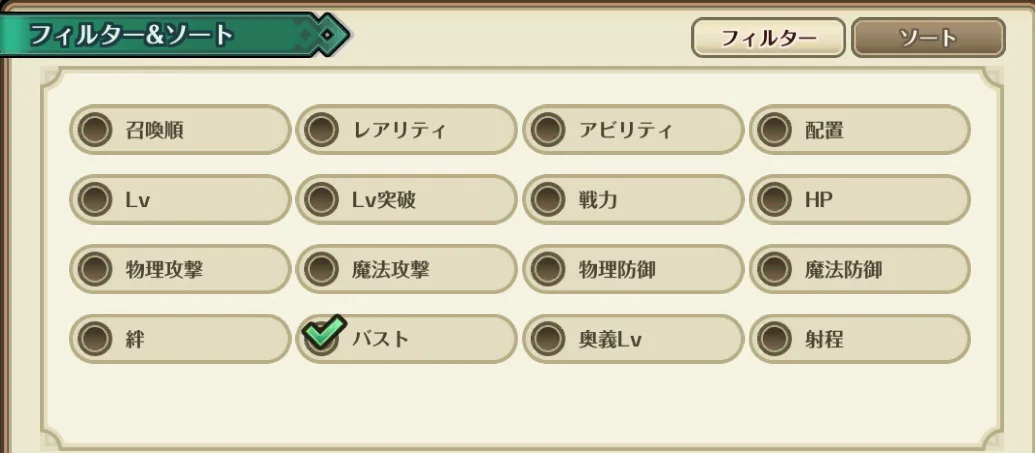Select 物理防御 sort option
This screenshot has height=453, width=1035.
[633, 269]
